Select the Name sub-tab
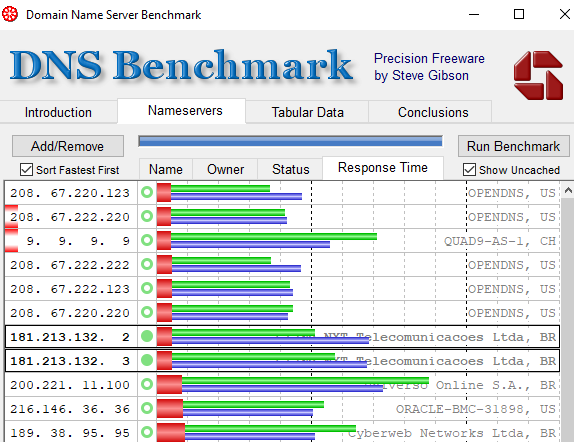The height and width of the screenshot is (442, 574). (166, 170)
